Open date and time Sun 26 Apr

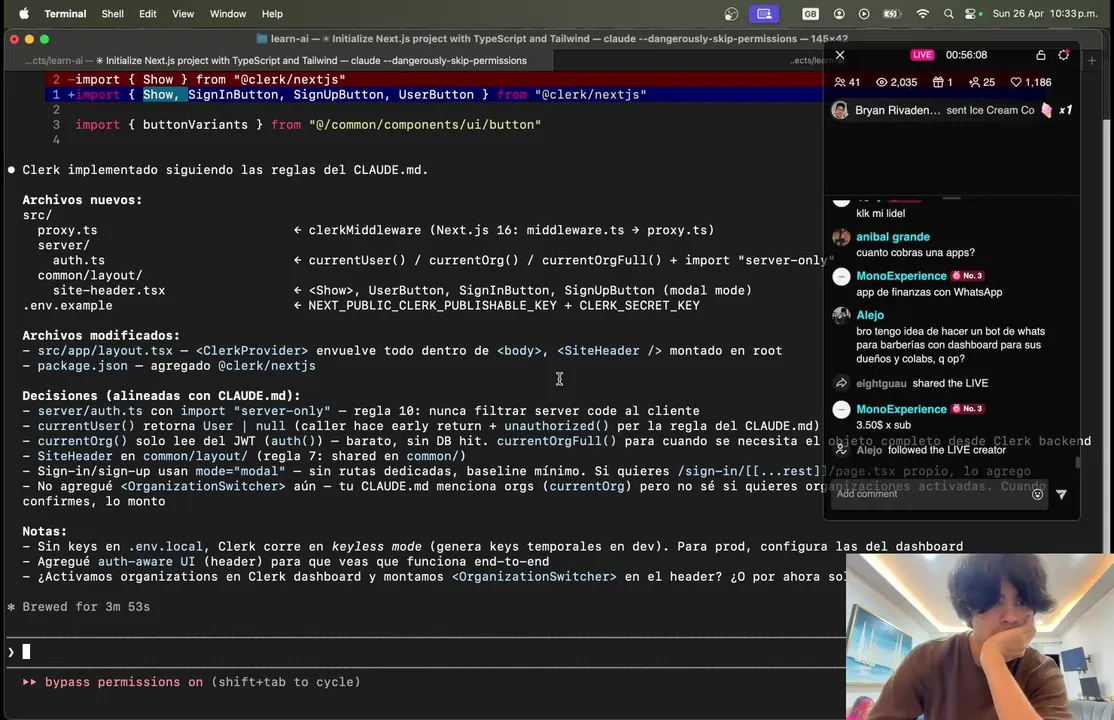pos(1044,14)
